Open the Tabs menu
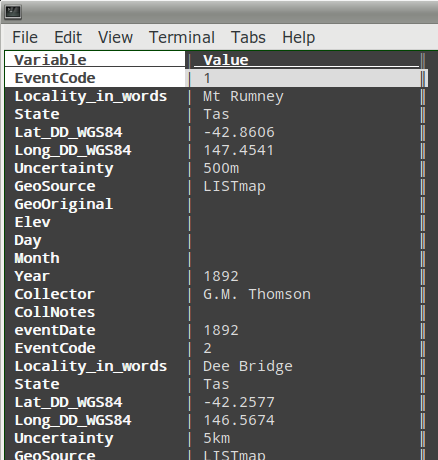 click(x=248, y=37)
